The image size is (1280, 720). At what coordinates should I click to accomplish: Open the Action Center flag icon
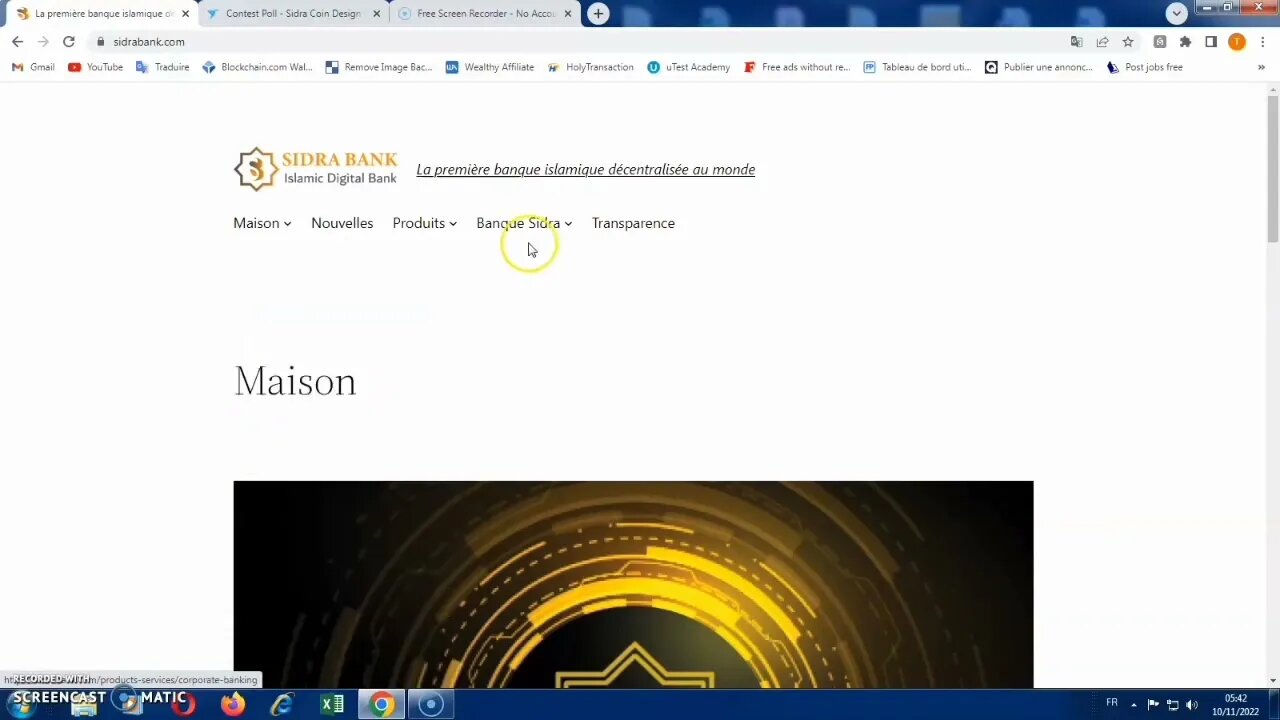pyautogui.click(x=1153, y=704)
